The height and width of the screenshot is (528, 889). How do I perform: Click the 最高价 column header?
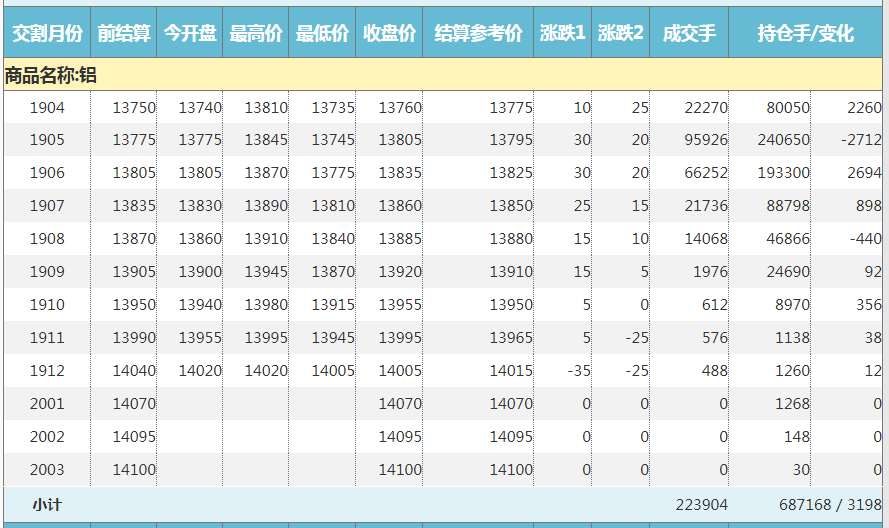[x=256, y=34]
